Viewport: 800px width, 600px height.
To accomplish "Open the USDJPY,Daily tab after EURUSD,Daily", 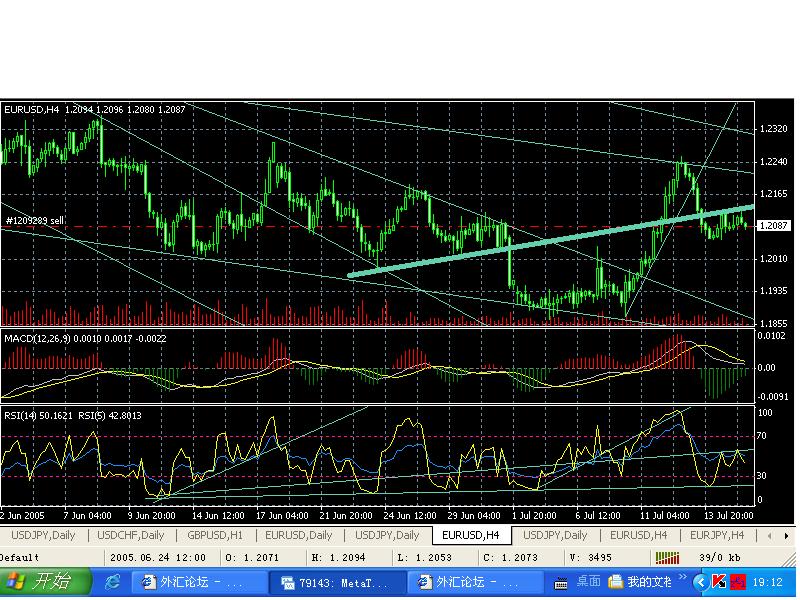I will coord(387,536).
